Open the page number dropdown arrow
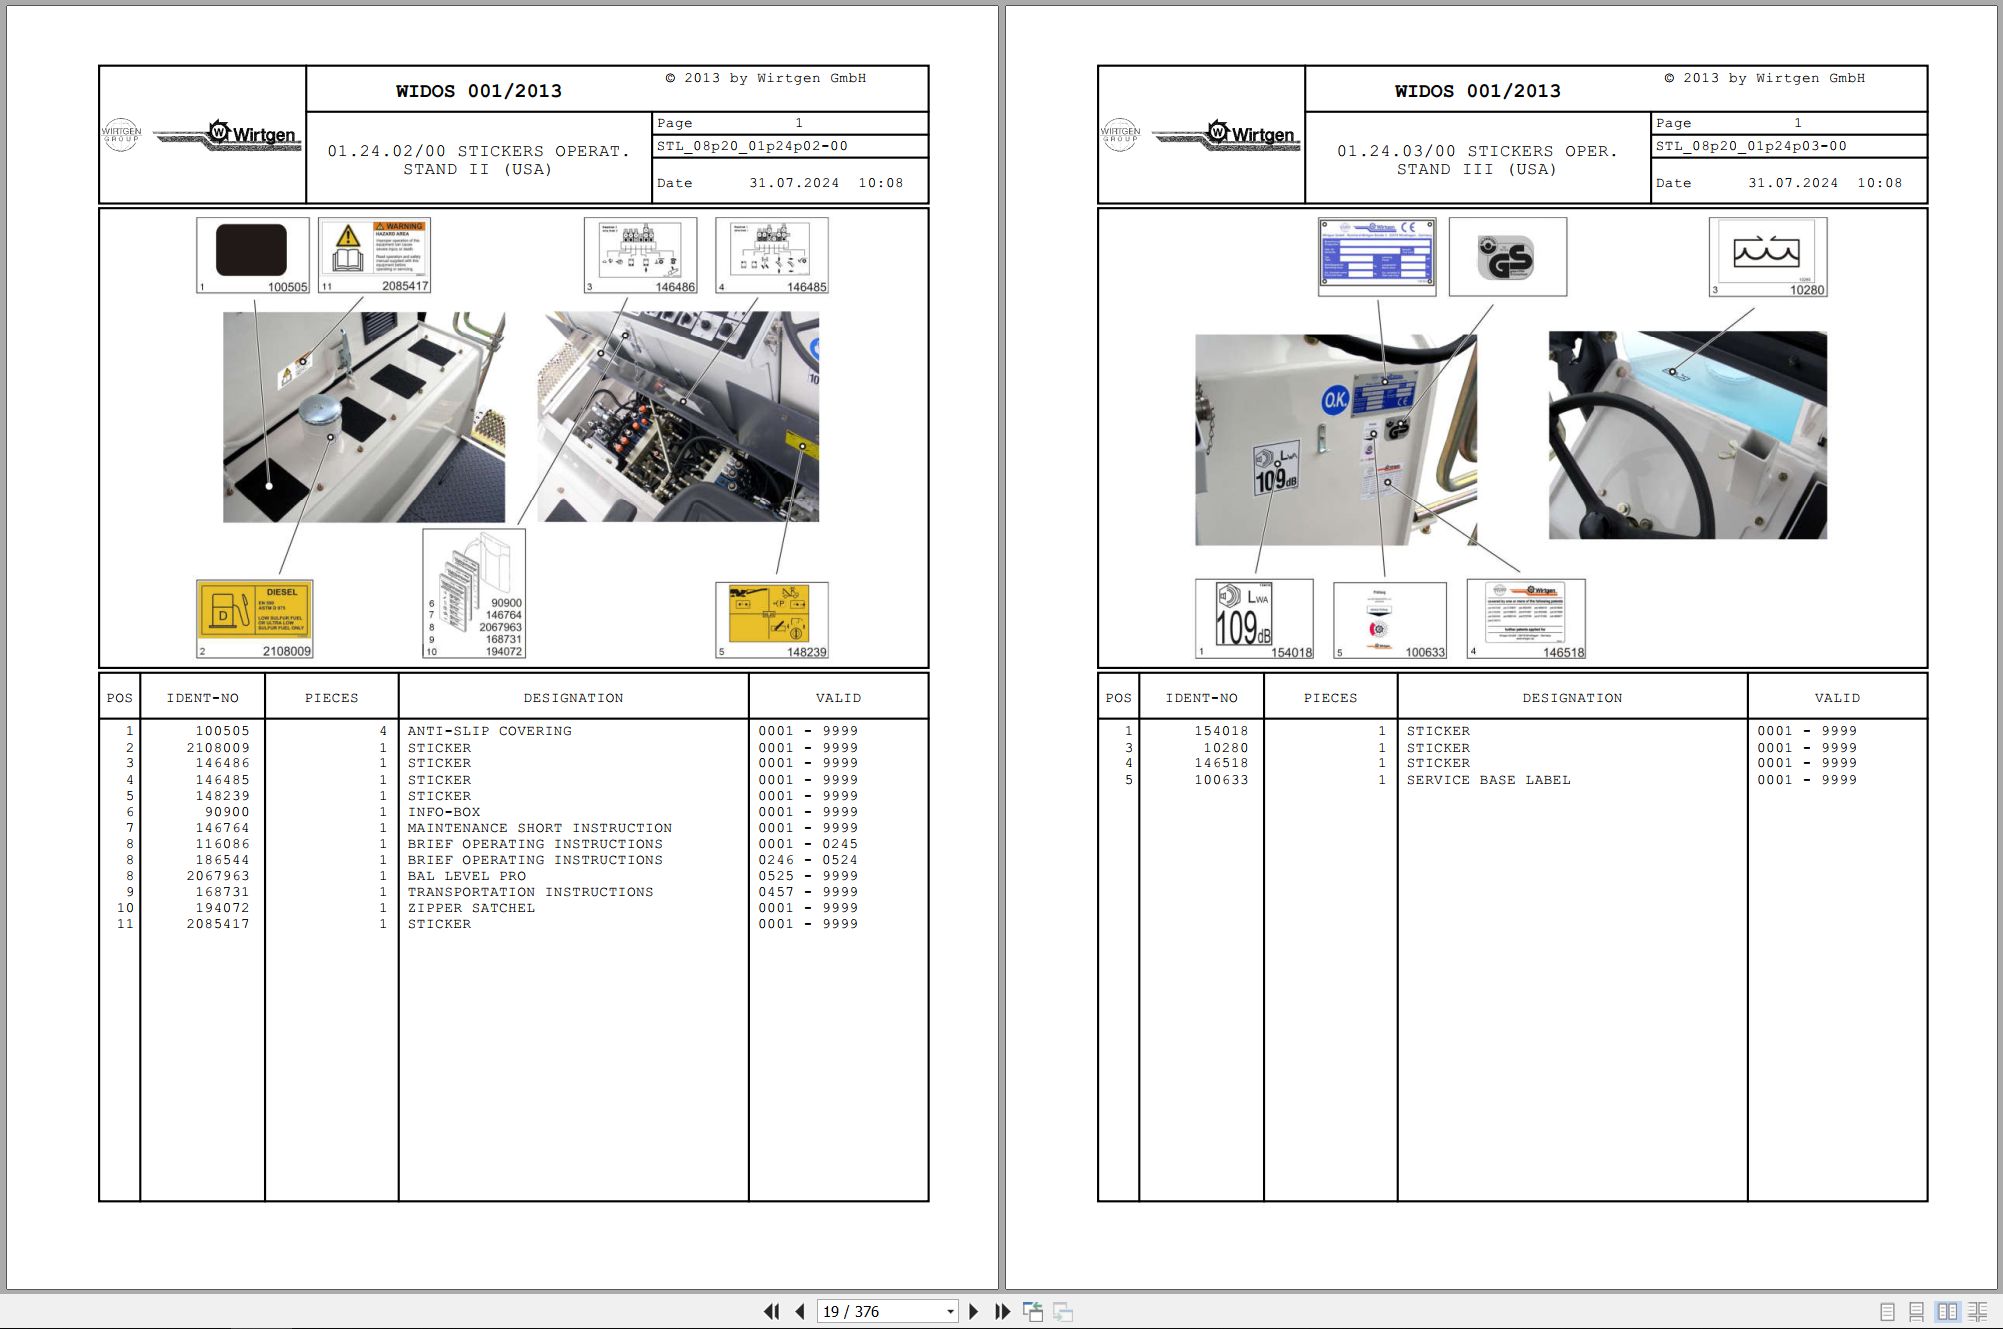 (950, 1312)
